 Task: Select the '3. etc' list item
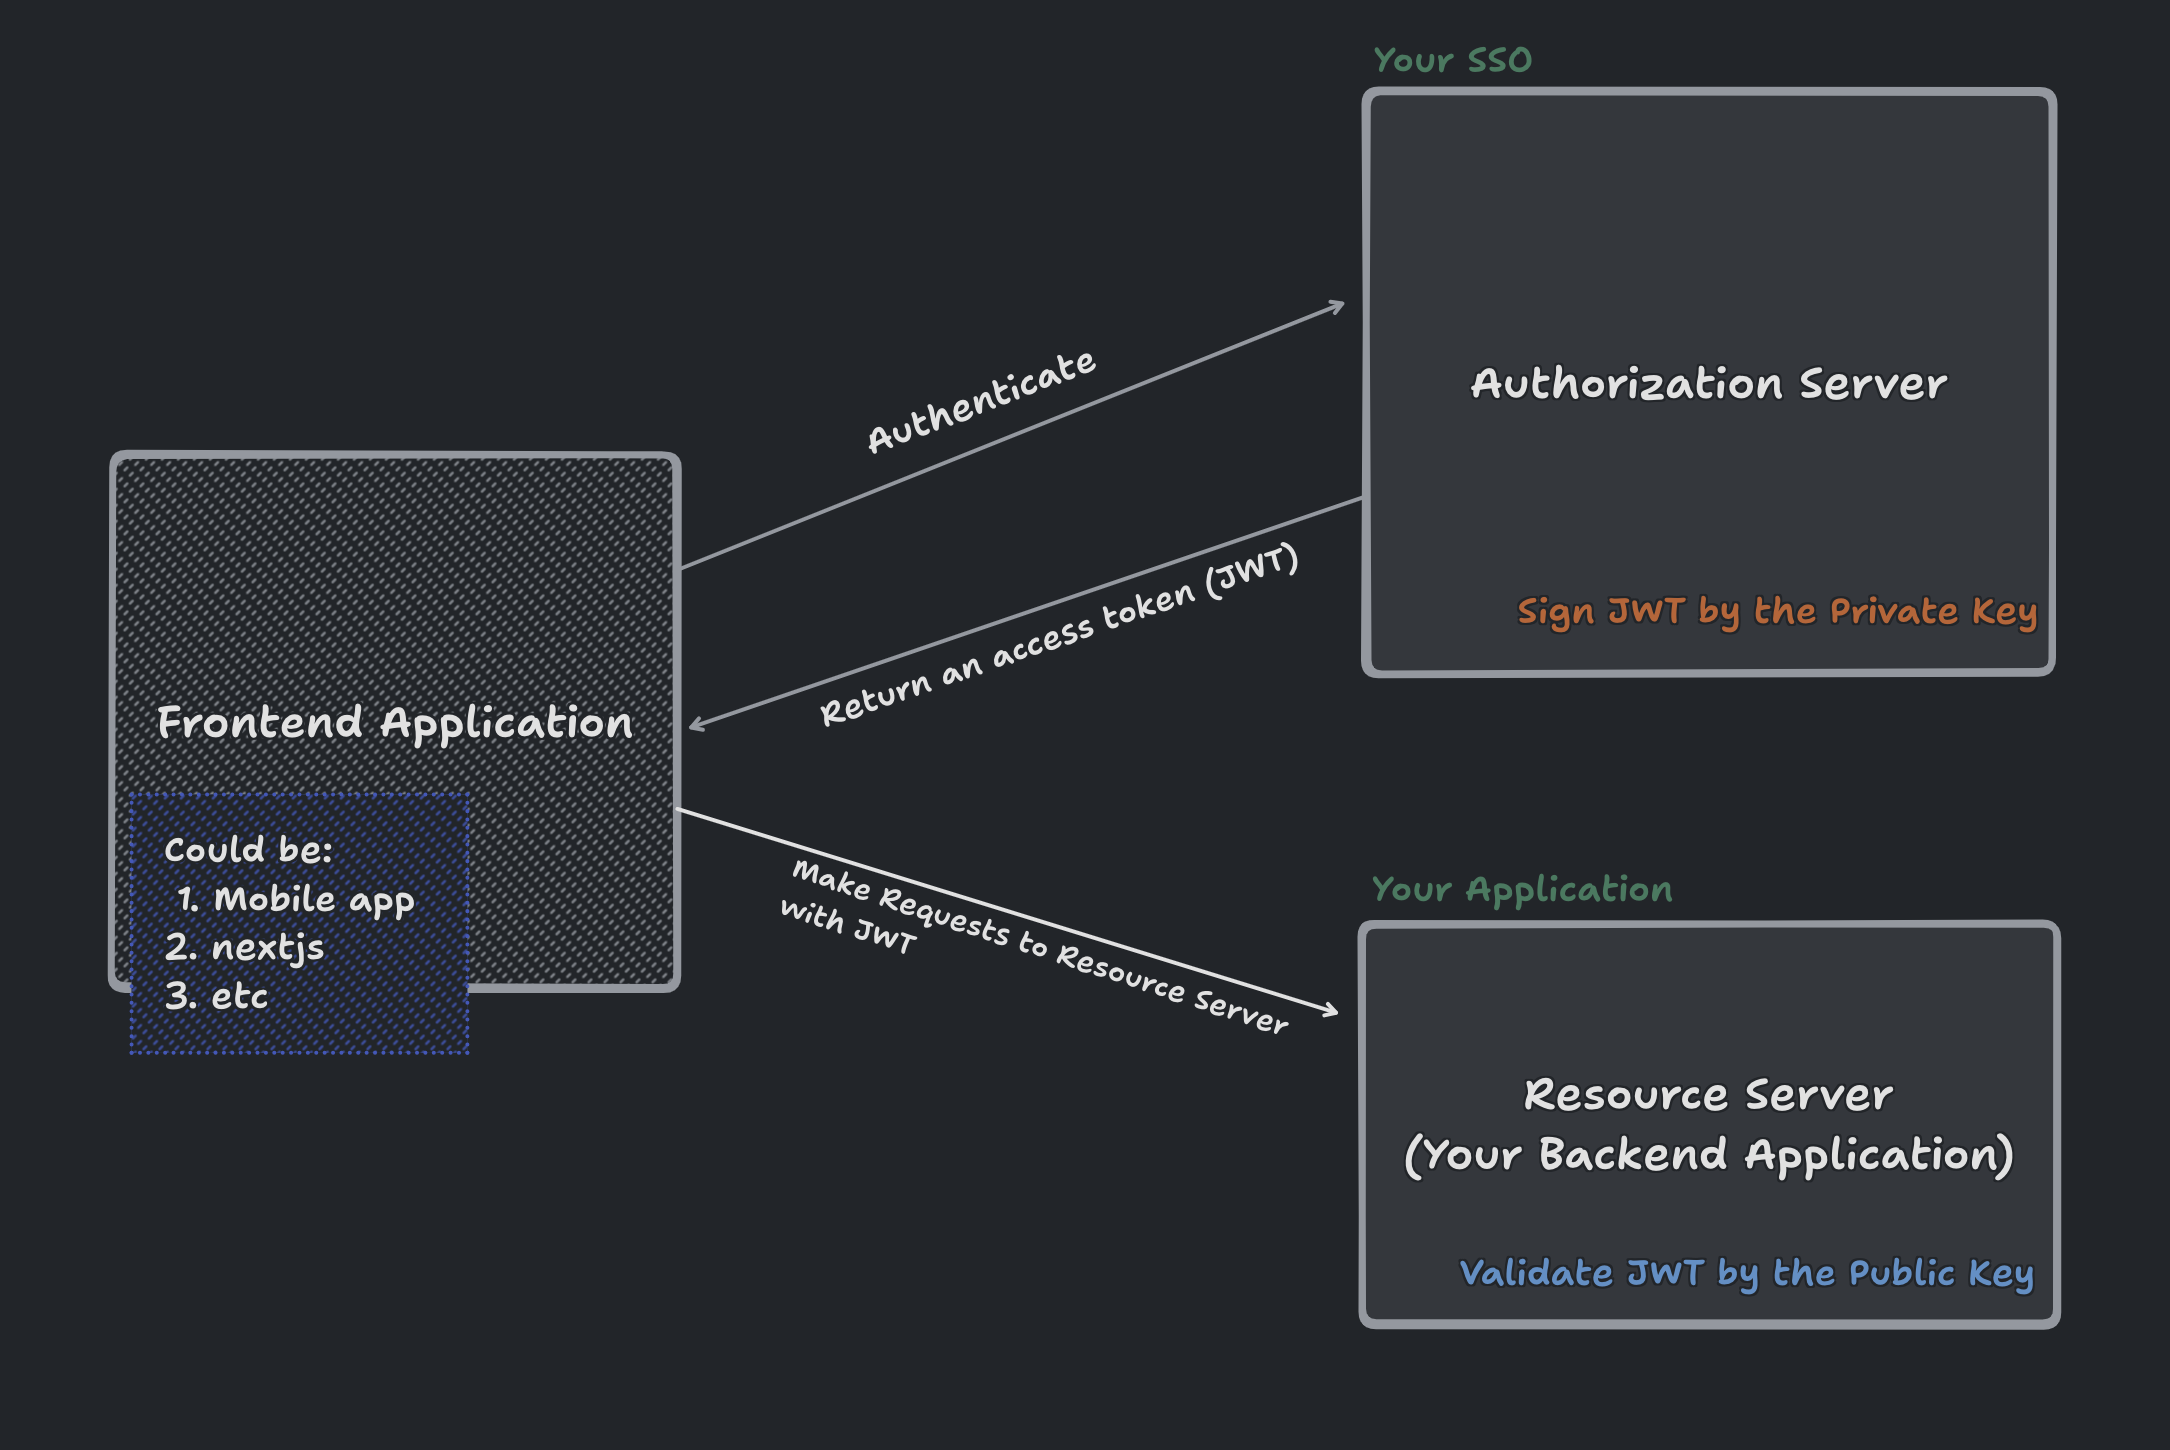click(x=217, y=996)
